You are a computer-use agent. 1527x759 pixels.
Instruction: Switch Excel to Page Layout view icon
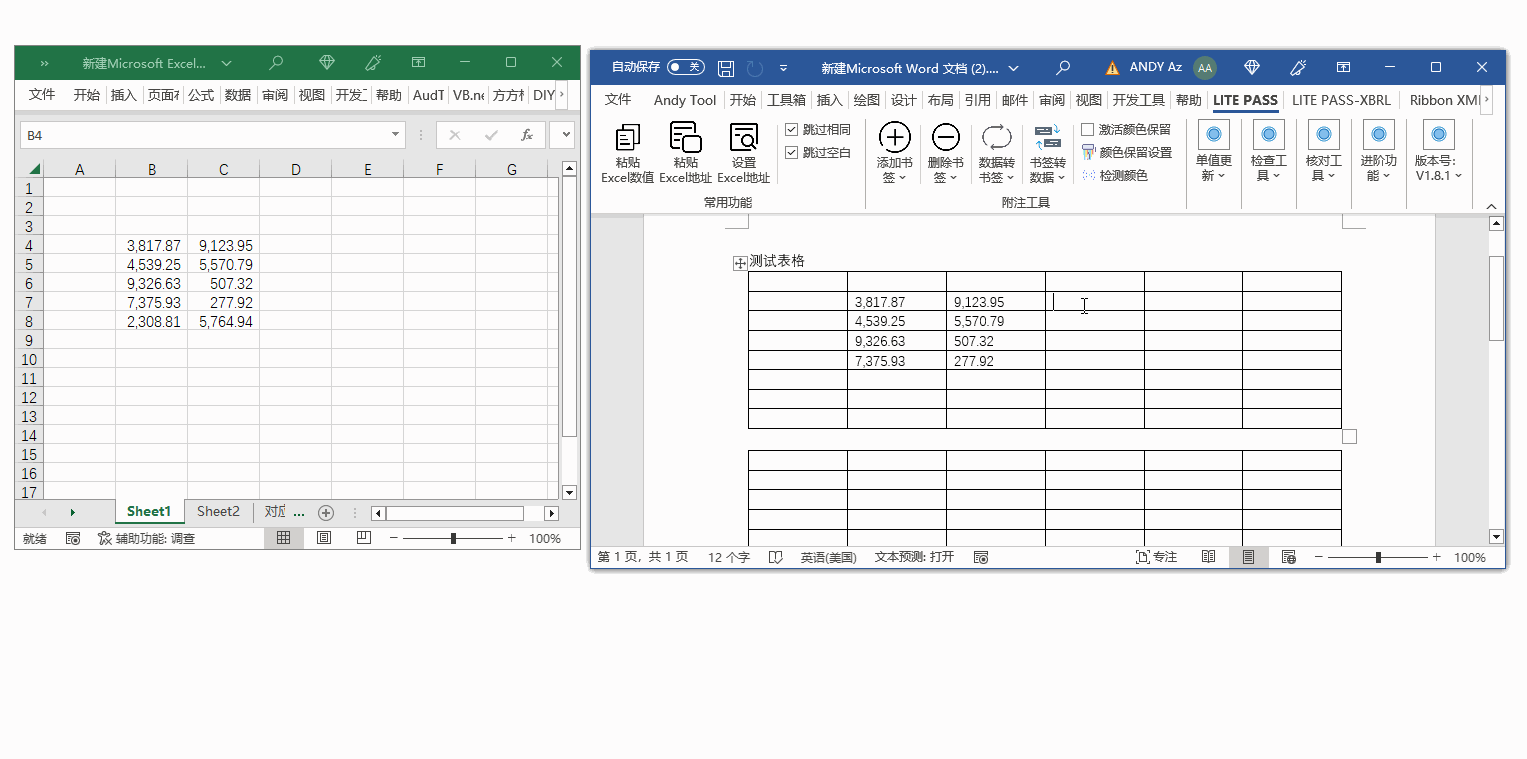point(324,538)
